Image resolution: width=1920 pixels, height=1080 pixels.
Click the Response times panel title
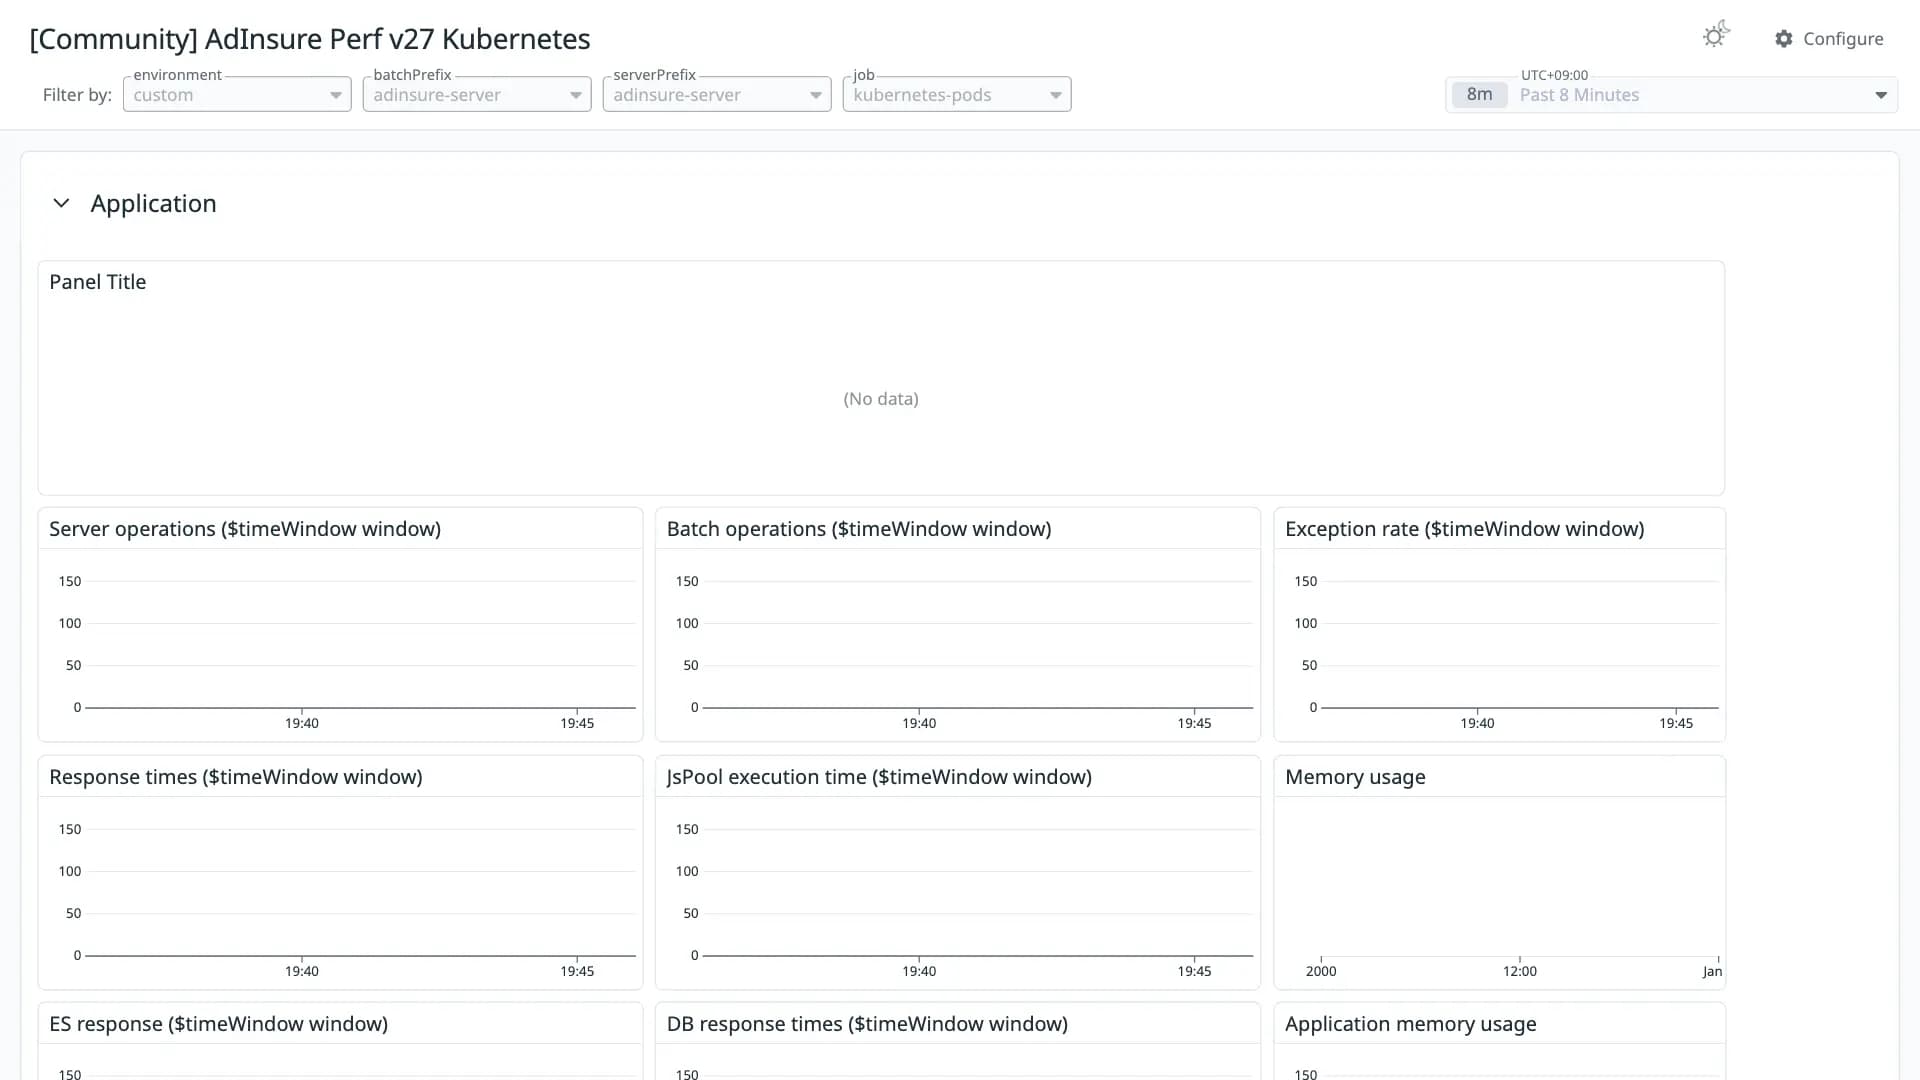tap(236, 777)
